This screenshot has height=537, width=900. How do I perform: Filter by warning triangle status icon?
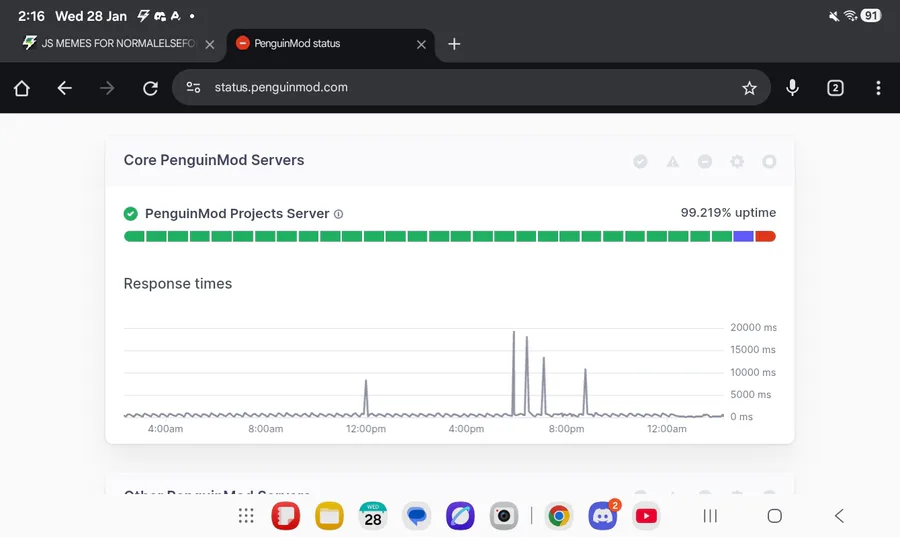(673, 162)
